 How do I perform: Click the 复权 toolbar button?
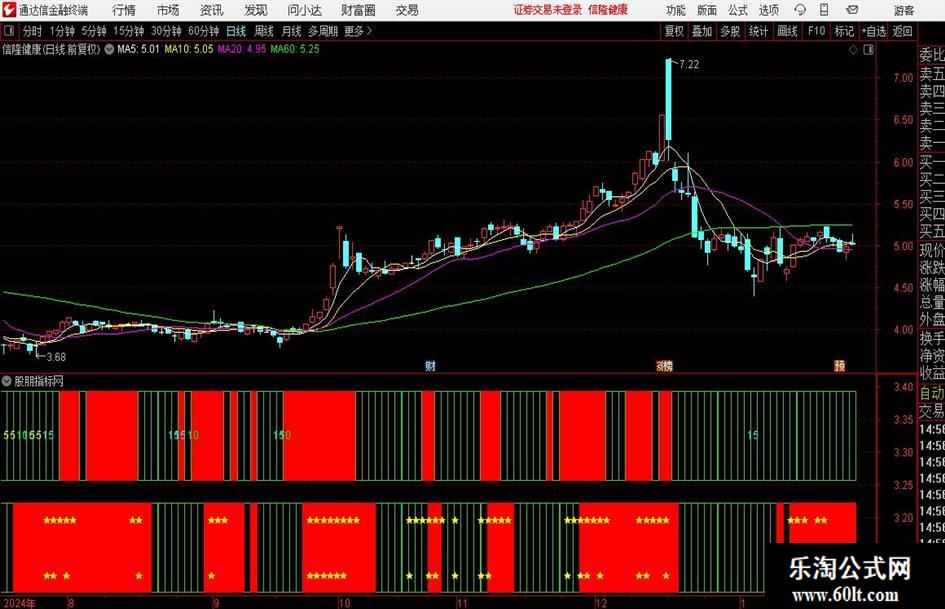pos(674,31)
